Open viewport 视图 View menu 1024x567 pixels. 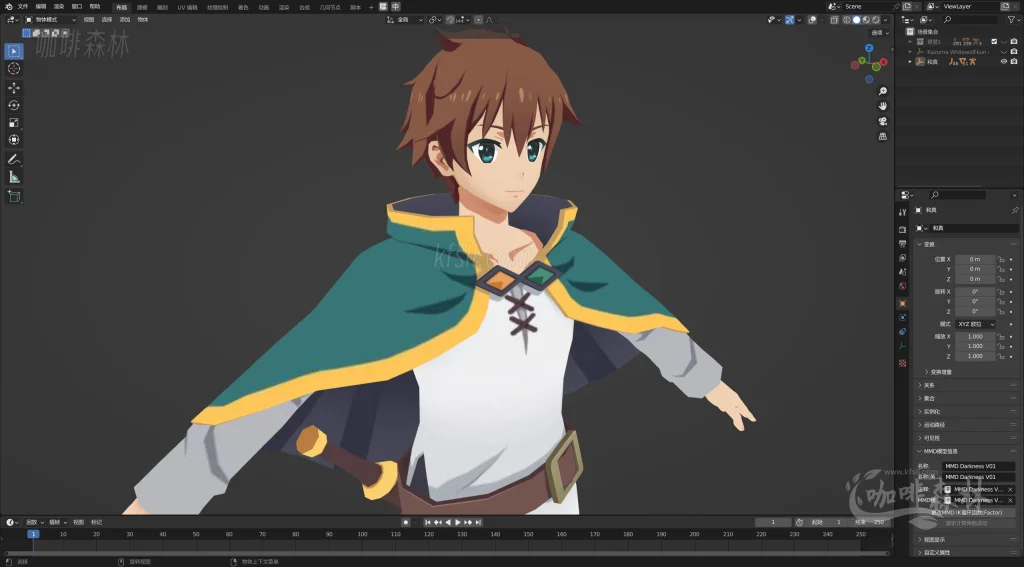89,20
